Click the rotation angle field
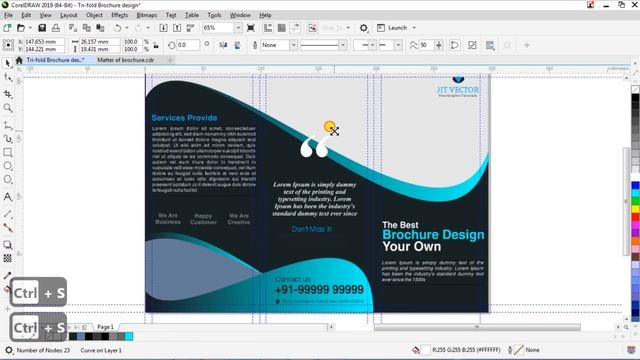Screen dimensions: 640x360 tap(188, 45)
